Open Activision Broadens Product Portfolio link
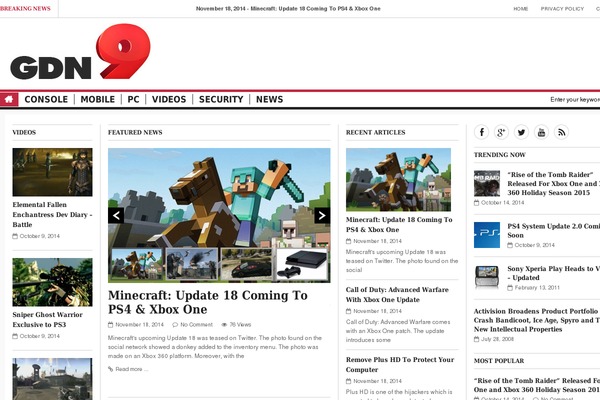 536,320
